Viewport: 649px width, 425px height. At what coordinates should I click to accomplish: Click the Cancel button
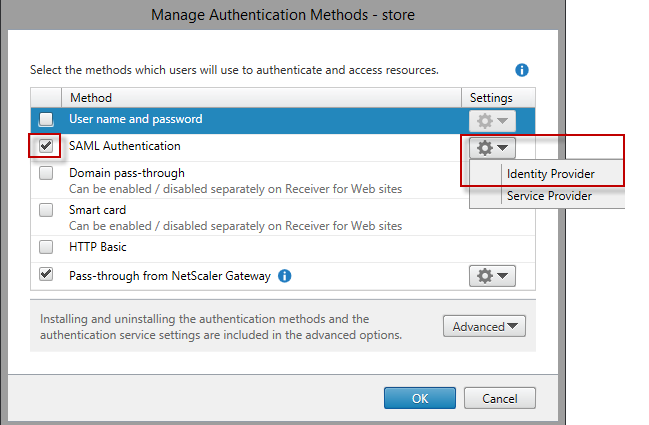tap(498, 398)
